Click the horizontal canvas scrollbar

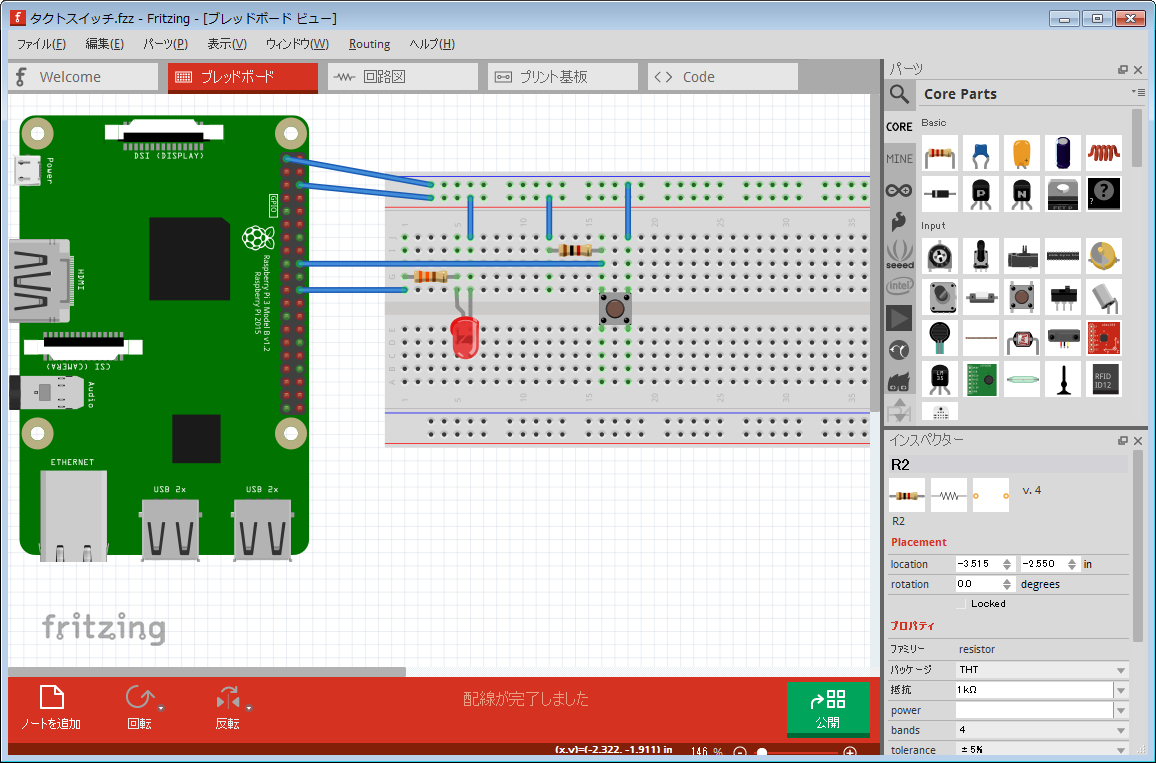pyautogui.click(x=207, y=672)
